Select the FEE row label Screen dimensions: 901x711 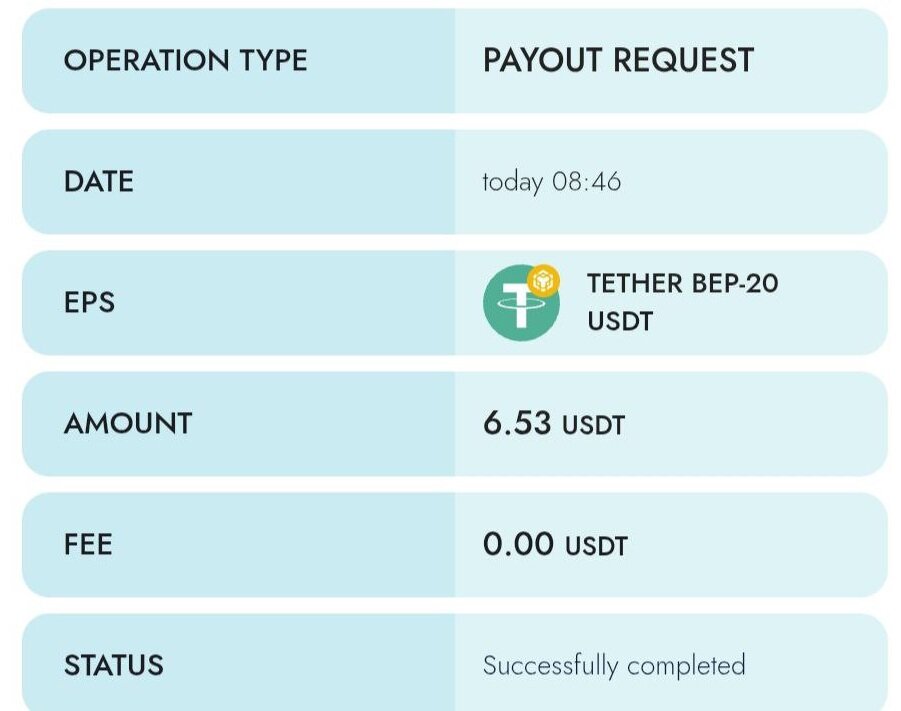(88, 545)
